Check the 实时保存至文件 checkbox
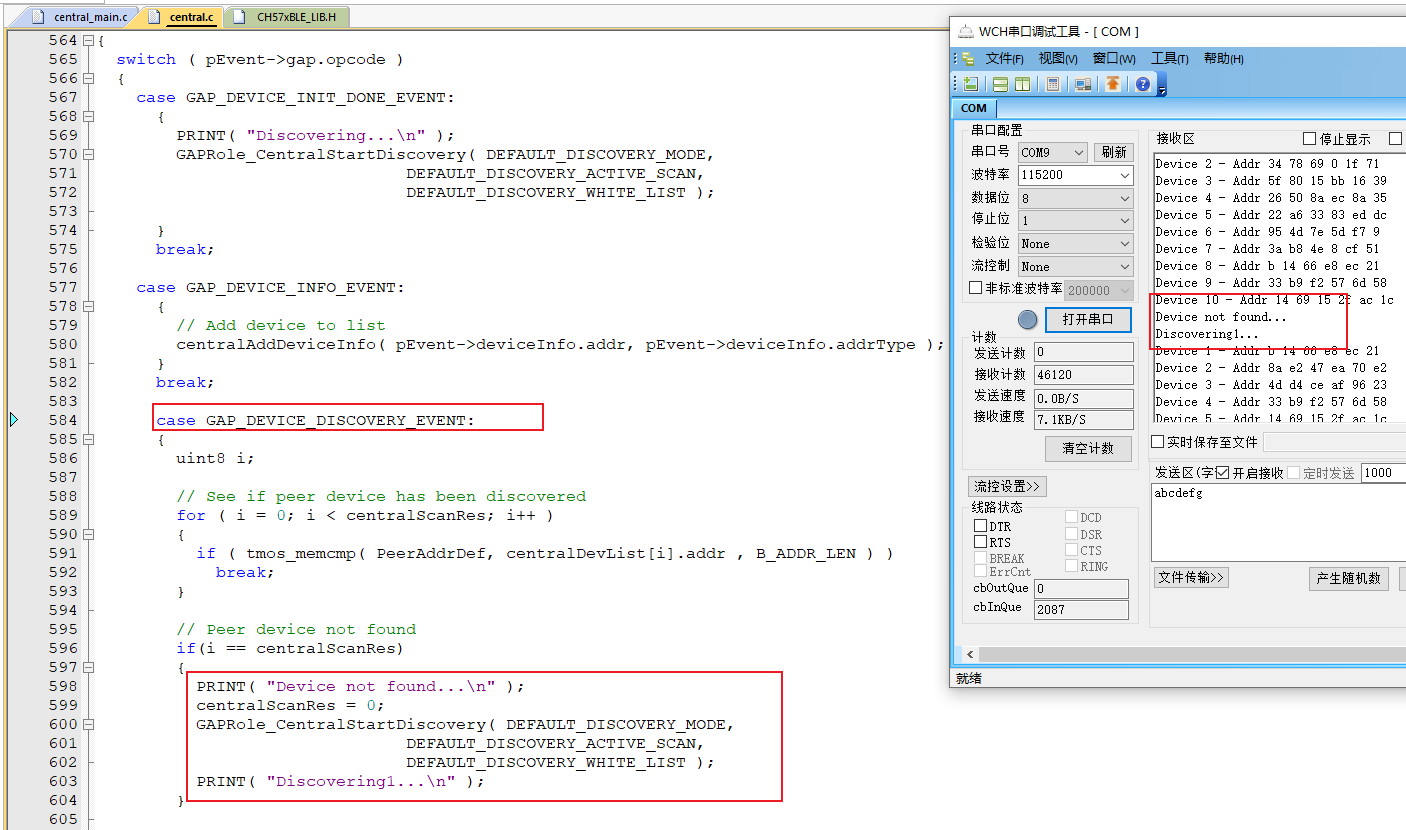 (x=1158, y=442)
